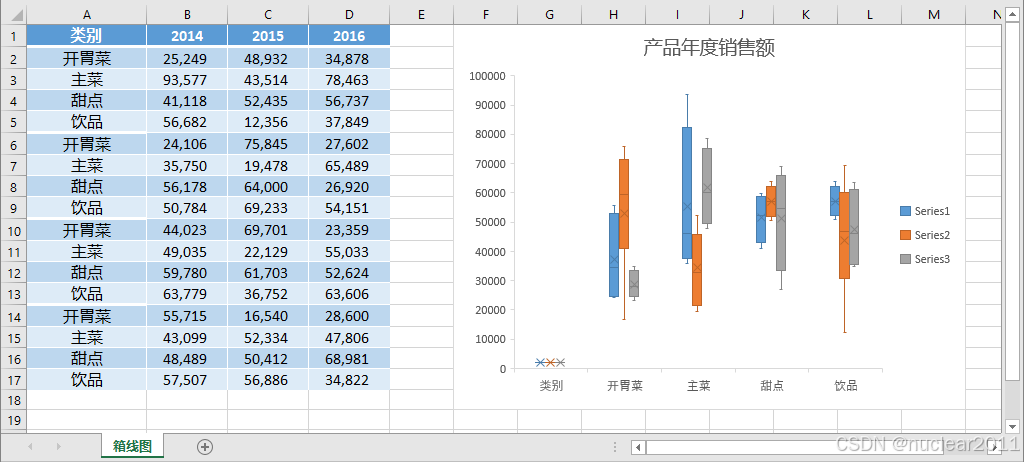Select the Series1 blue legend swatch
Viewport: 1024px width, 462px height.
(906, 211)
